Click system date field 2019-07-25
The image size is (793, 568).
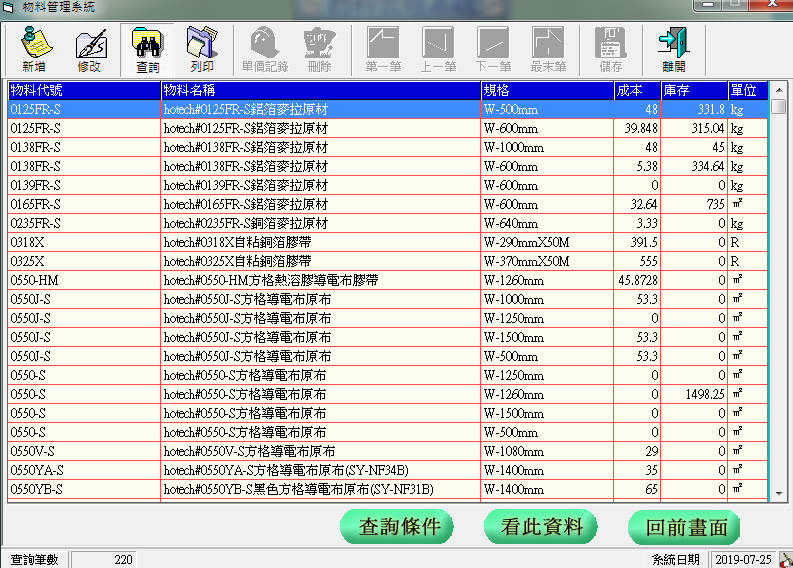coord(743,559)
